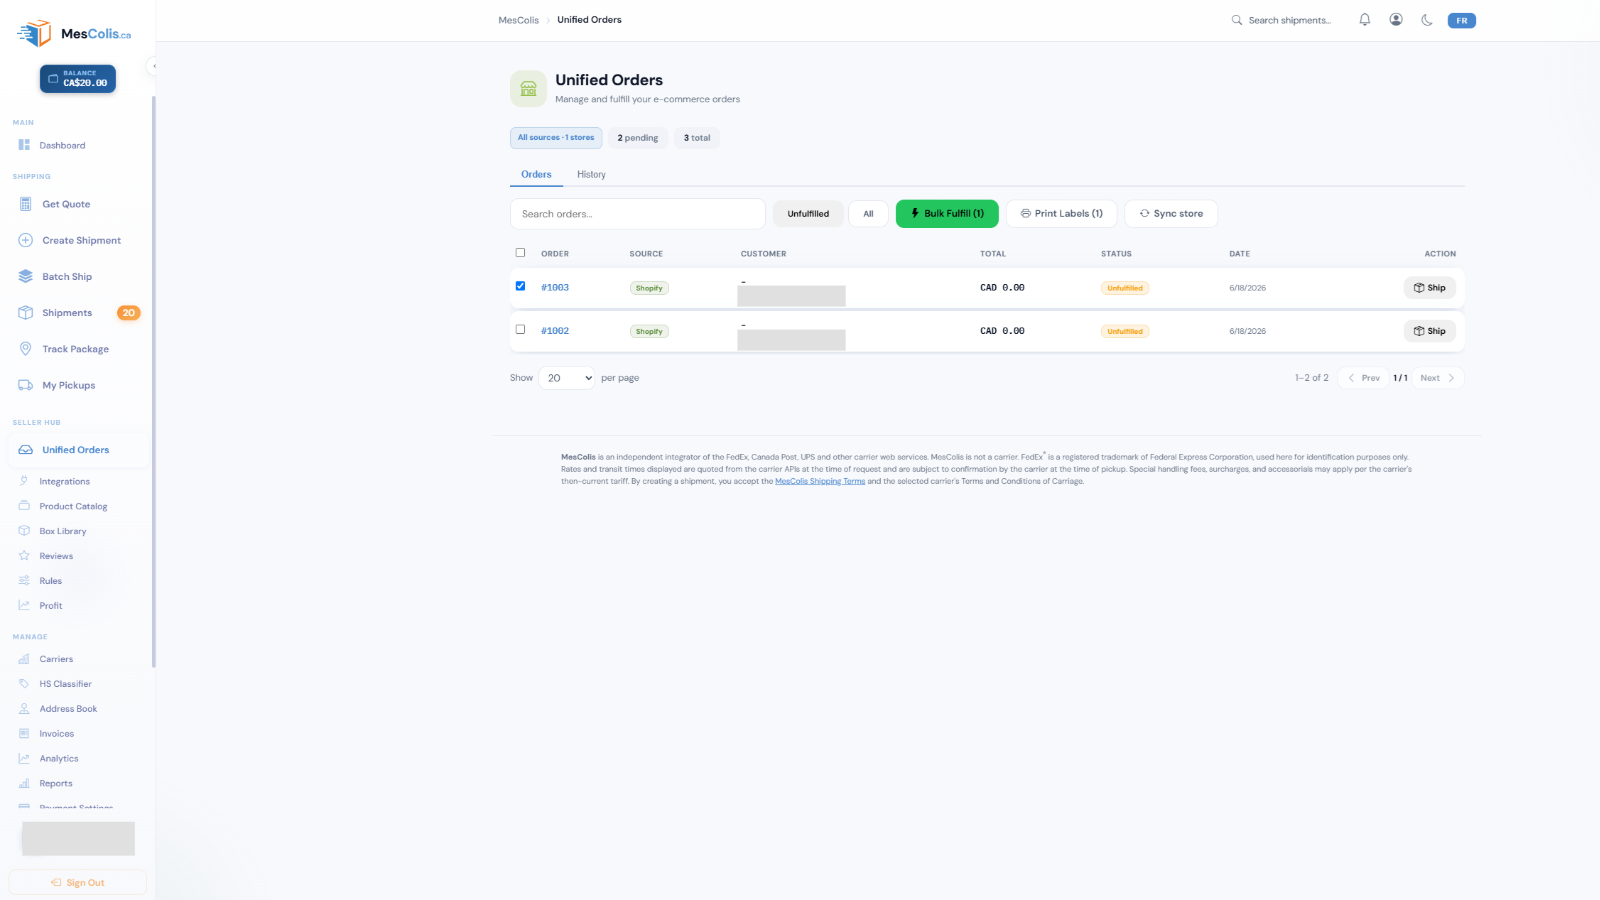Click the Carriers icon in sidebar

coord(24,659)
